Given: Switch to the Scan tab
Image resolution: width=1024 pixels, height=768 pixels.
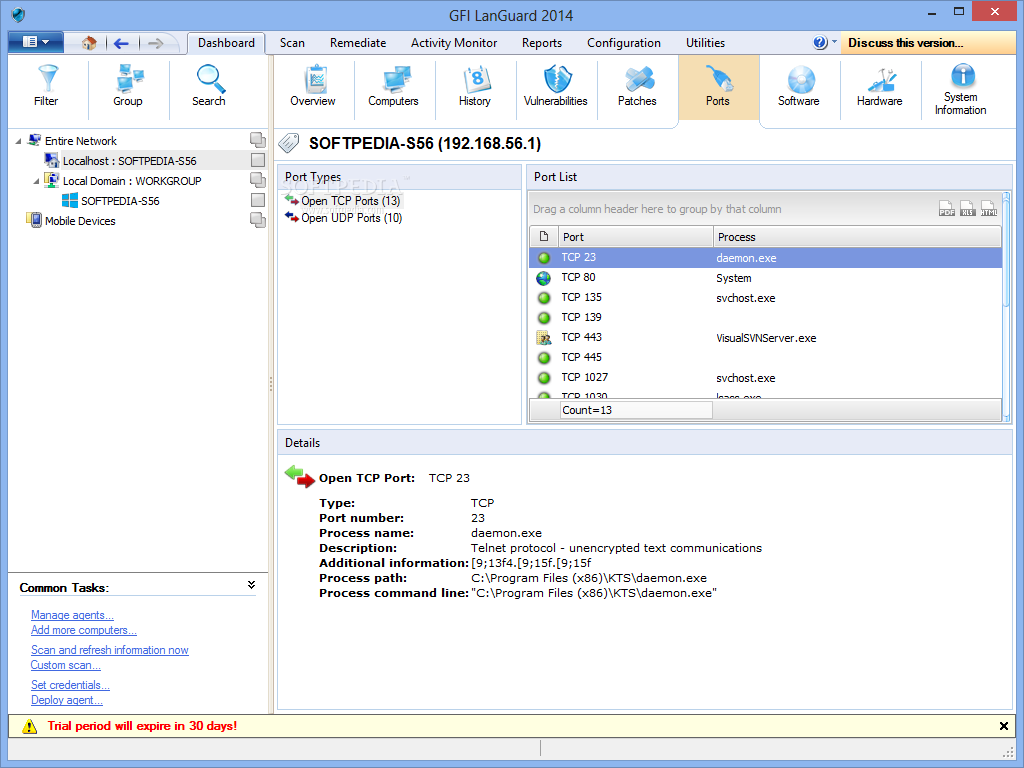Looking at the screenshot, I should pos(292,43).
